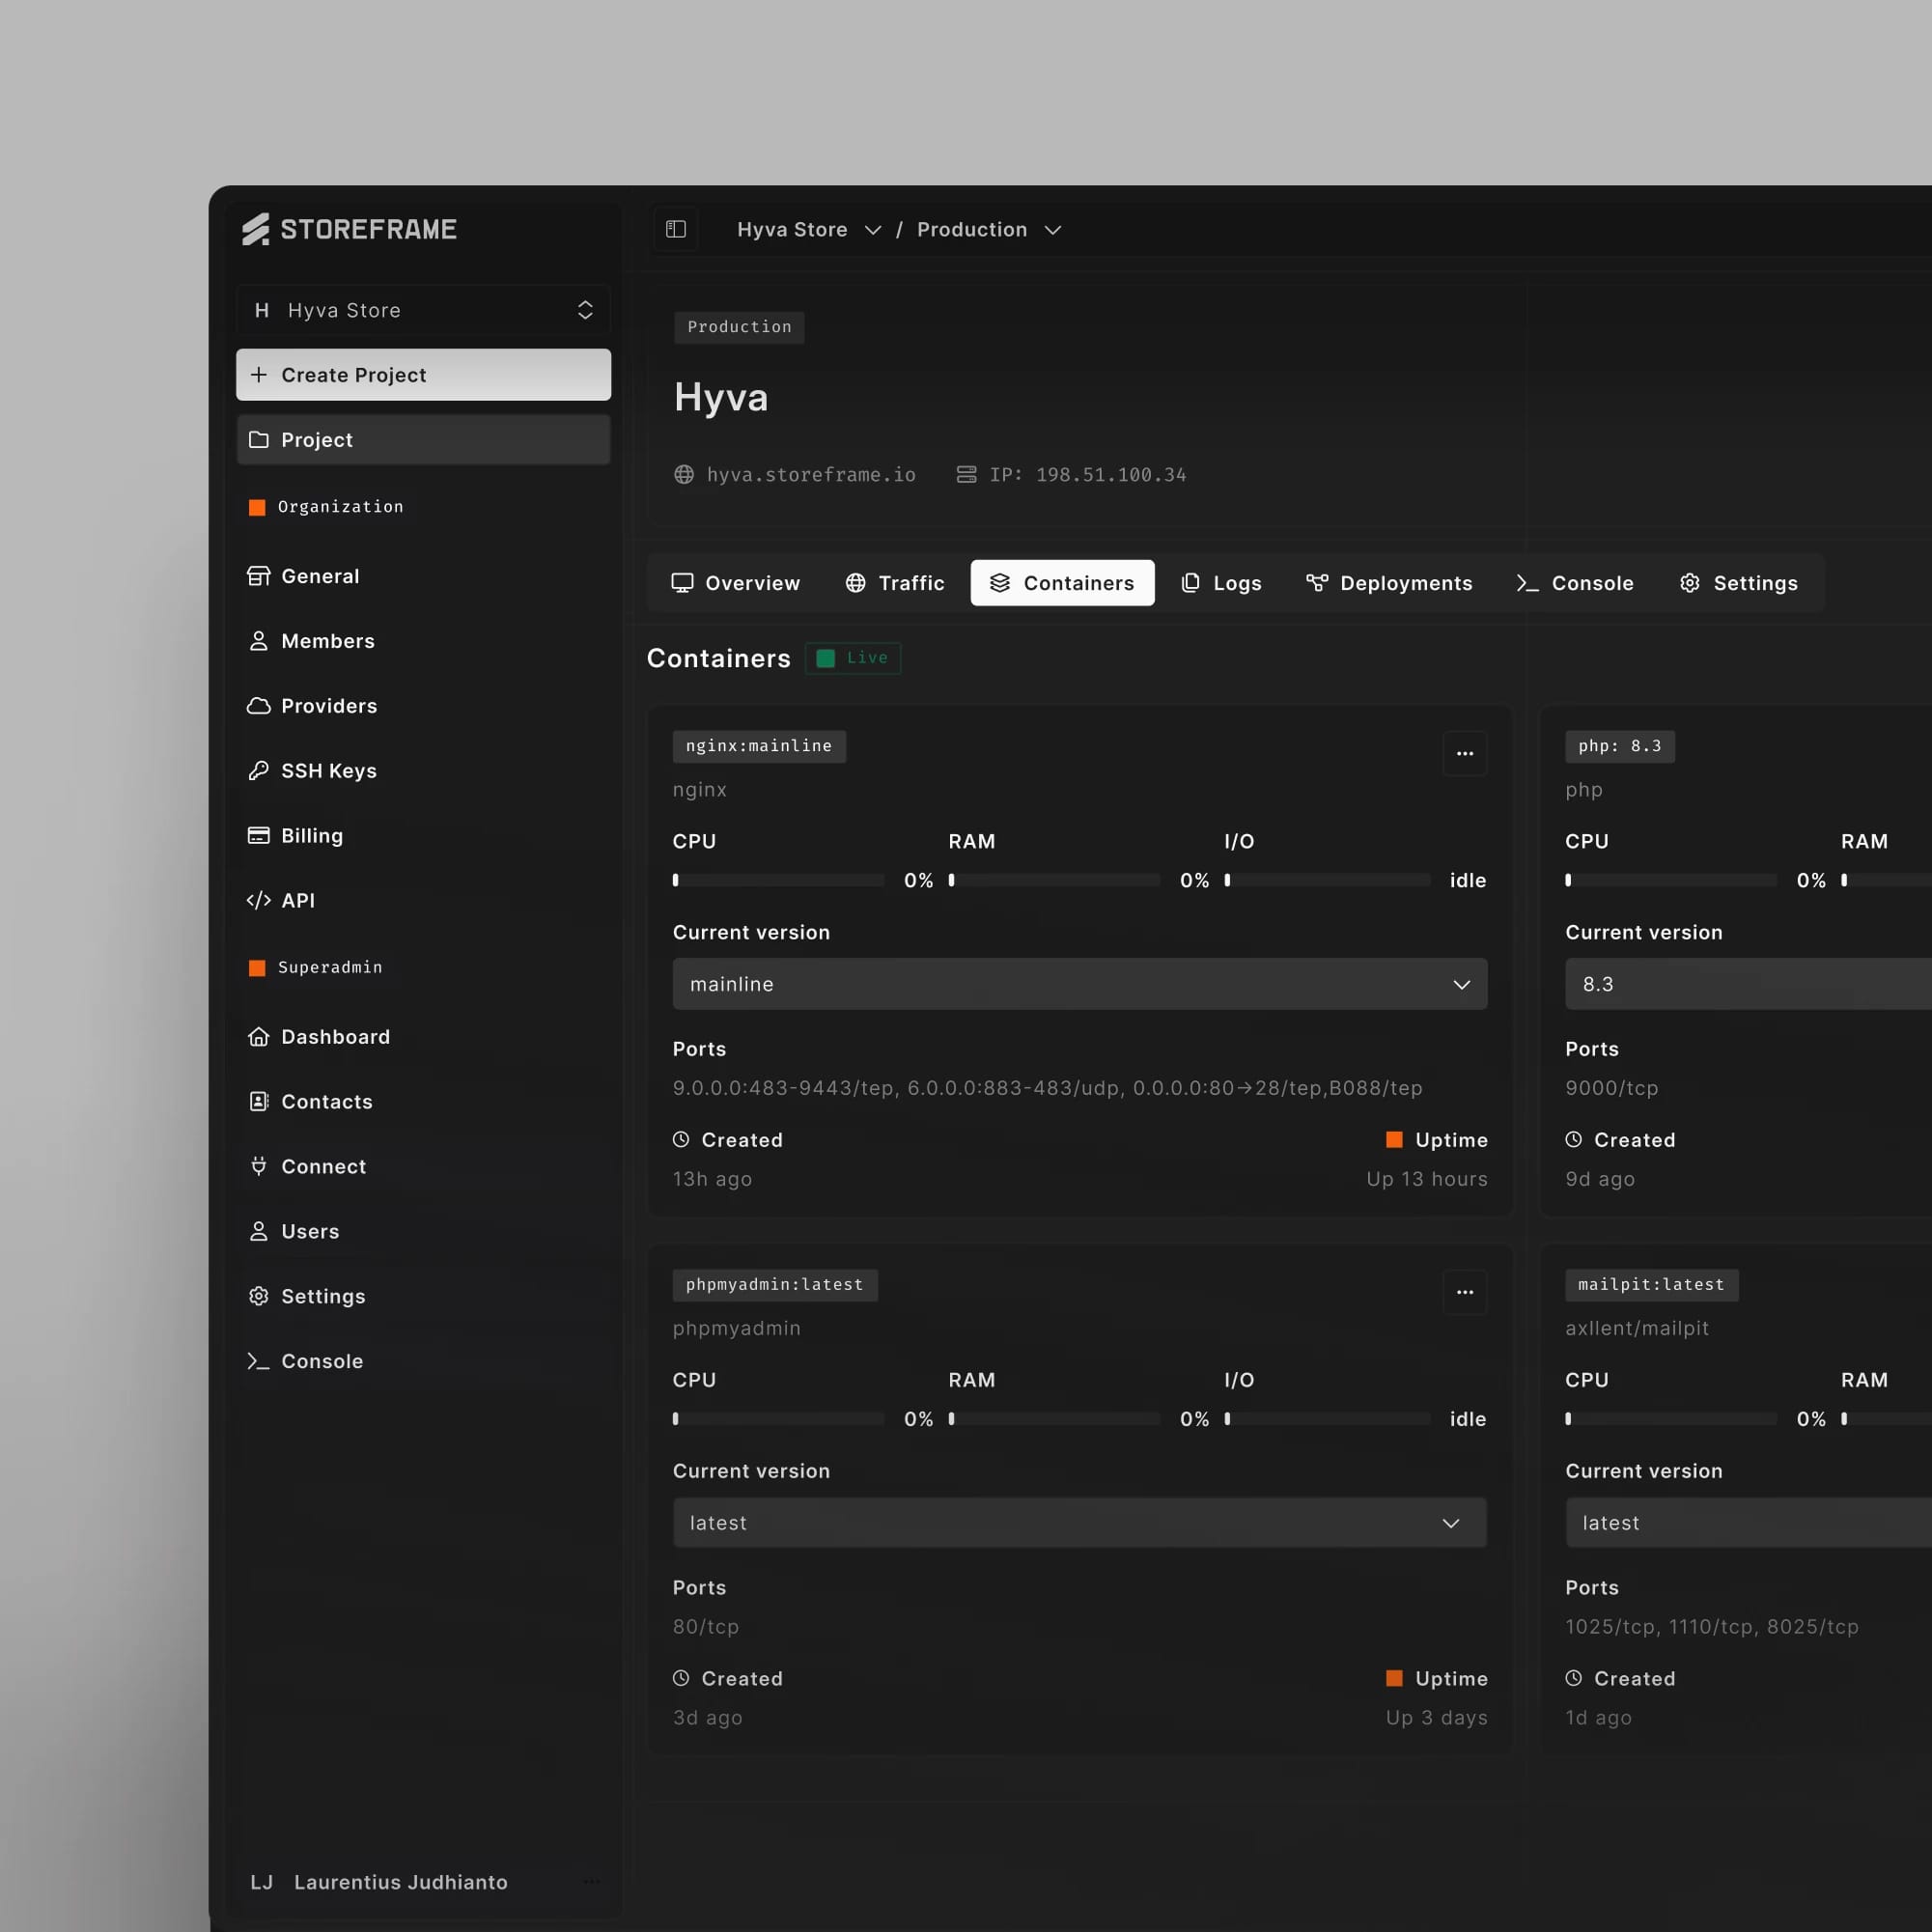Open phpmyadmin container more options menu
1932x1932 pixels.
1465,1292
